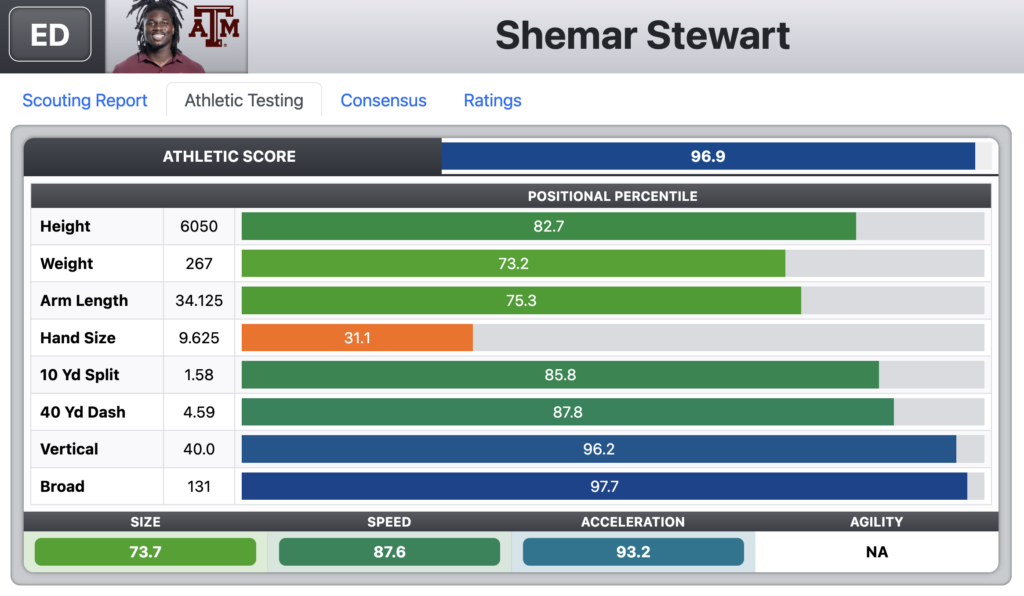Viewport: 1024px width, 596px height.
Task: Click the Size score 73.7 badge
Action: (145, 552)
